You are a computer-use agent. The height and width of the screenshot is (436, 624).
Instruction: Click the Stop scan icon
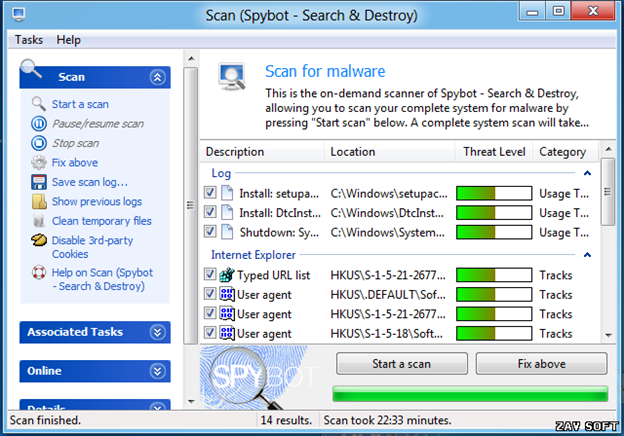tap(39, 143)
